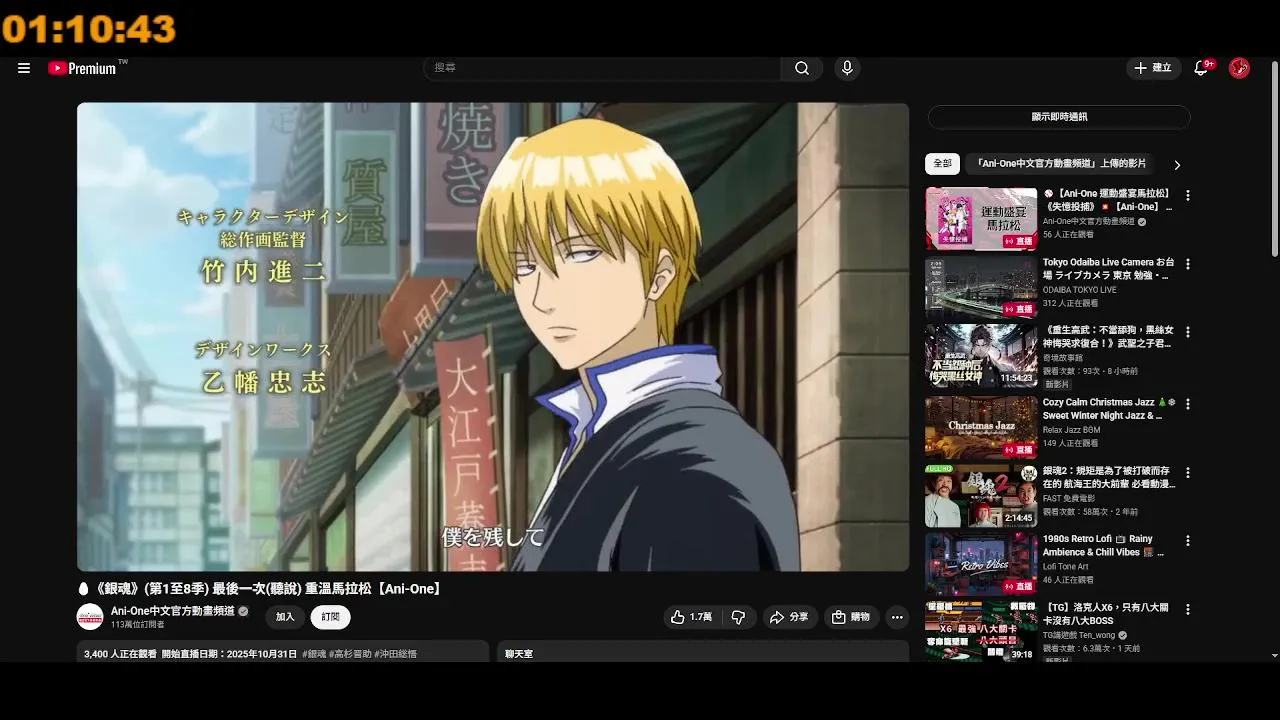Click FAST 免費電影 channel name
1280x720 pixels.
click(x=1067, y=498)
